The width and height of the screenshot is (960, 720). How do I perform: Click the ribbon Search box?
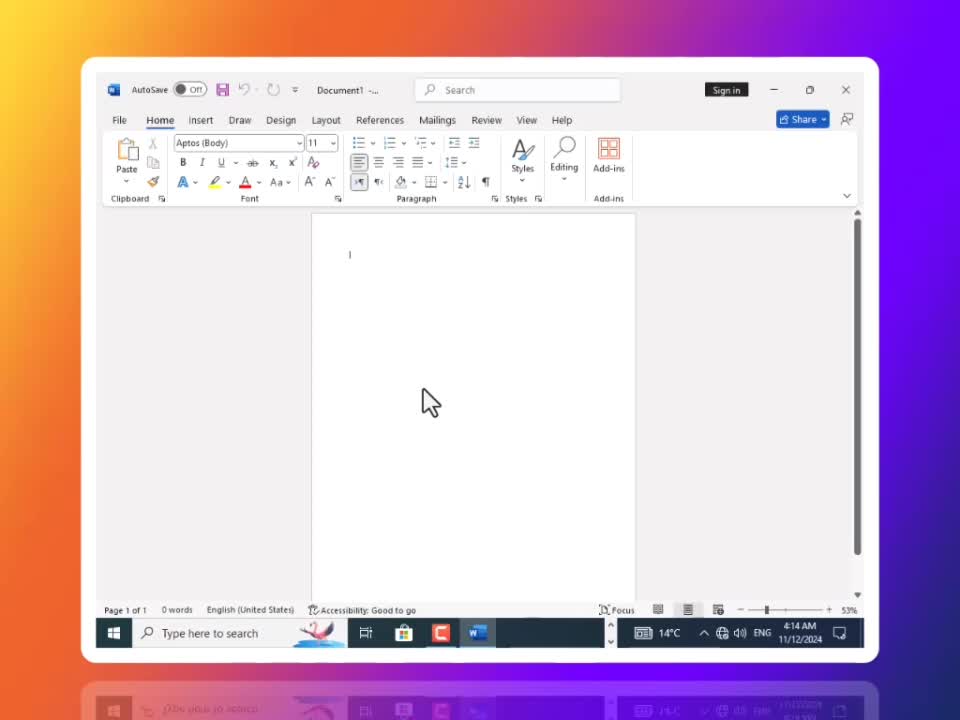(518, 90)
